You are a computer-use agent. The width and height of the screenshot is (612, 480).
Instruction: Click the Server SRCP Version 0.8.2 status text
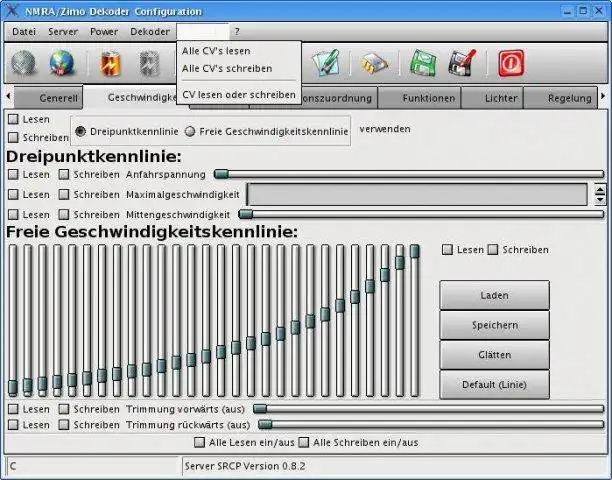tap(245, 466)
